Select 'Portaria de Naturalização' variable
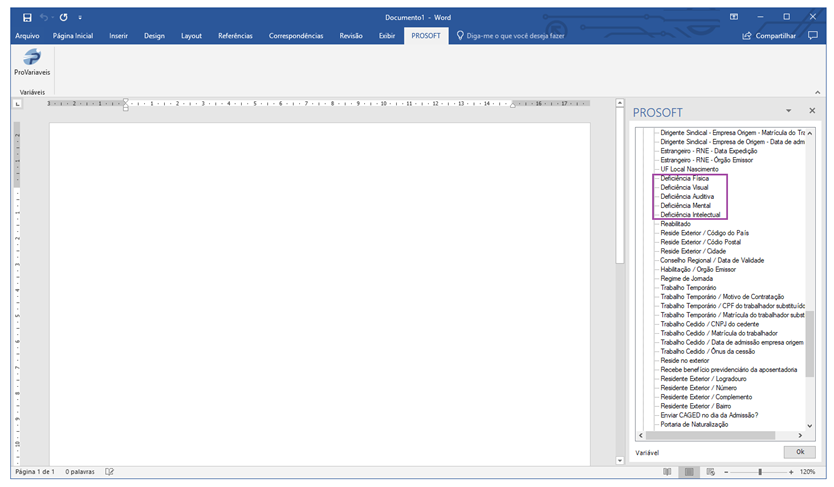Viewport: 834px width, 487px height. coord(694,424)
